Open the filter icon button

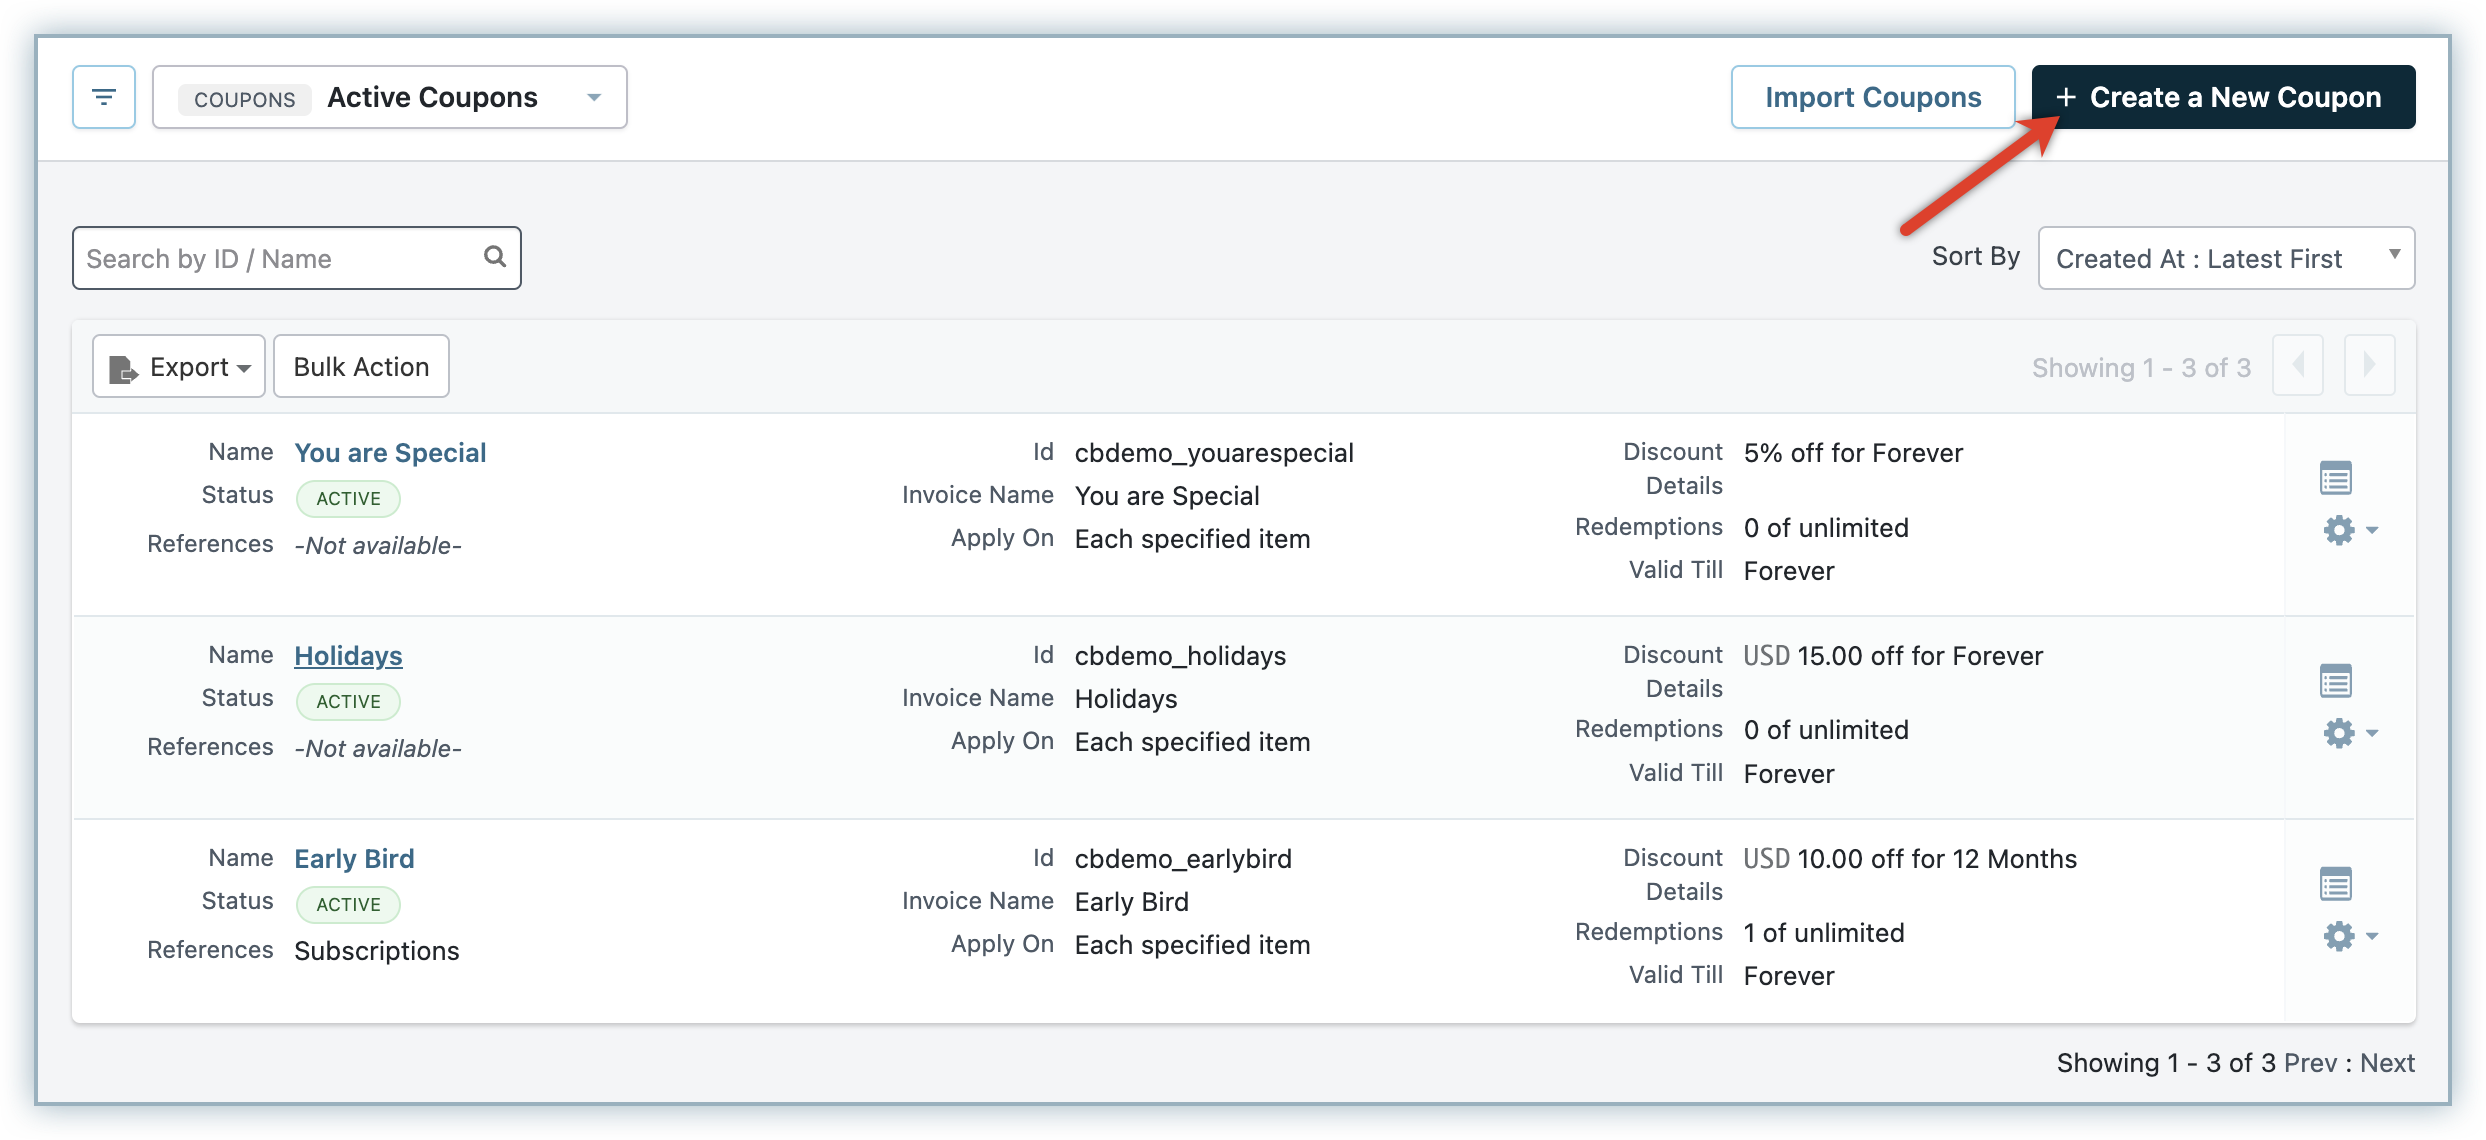(x=103, y=97)
